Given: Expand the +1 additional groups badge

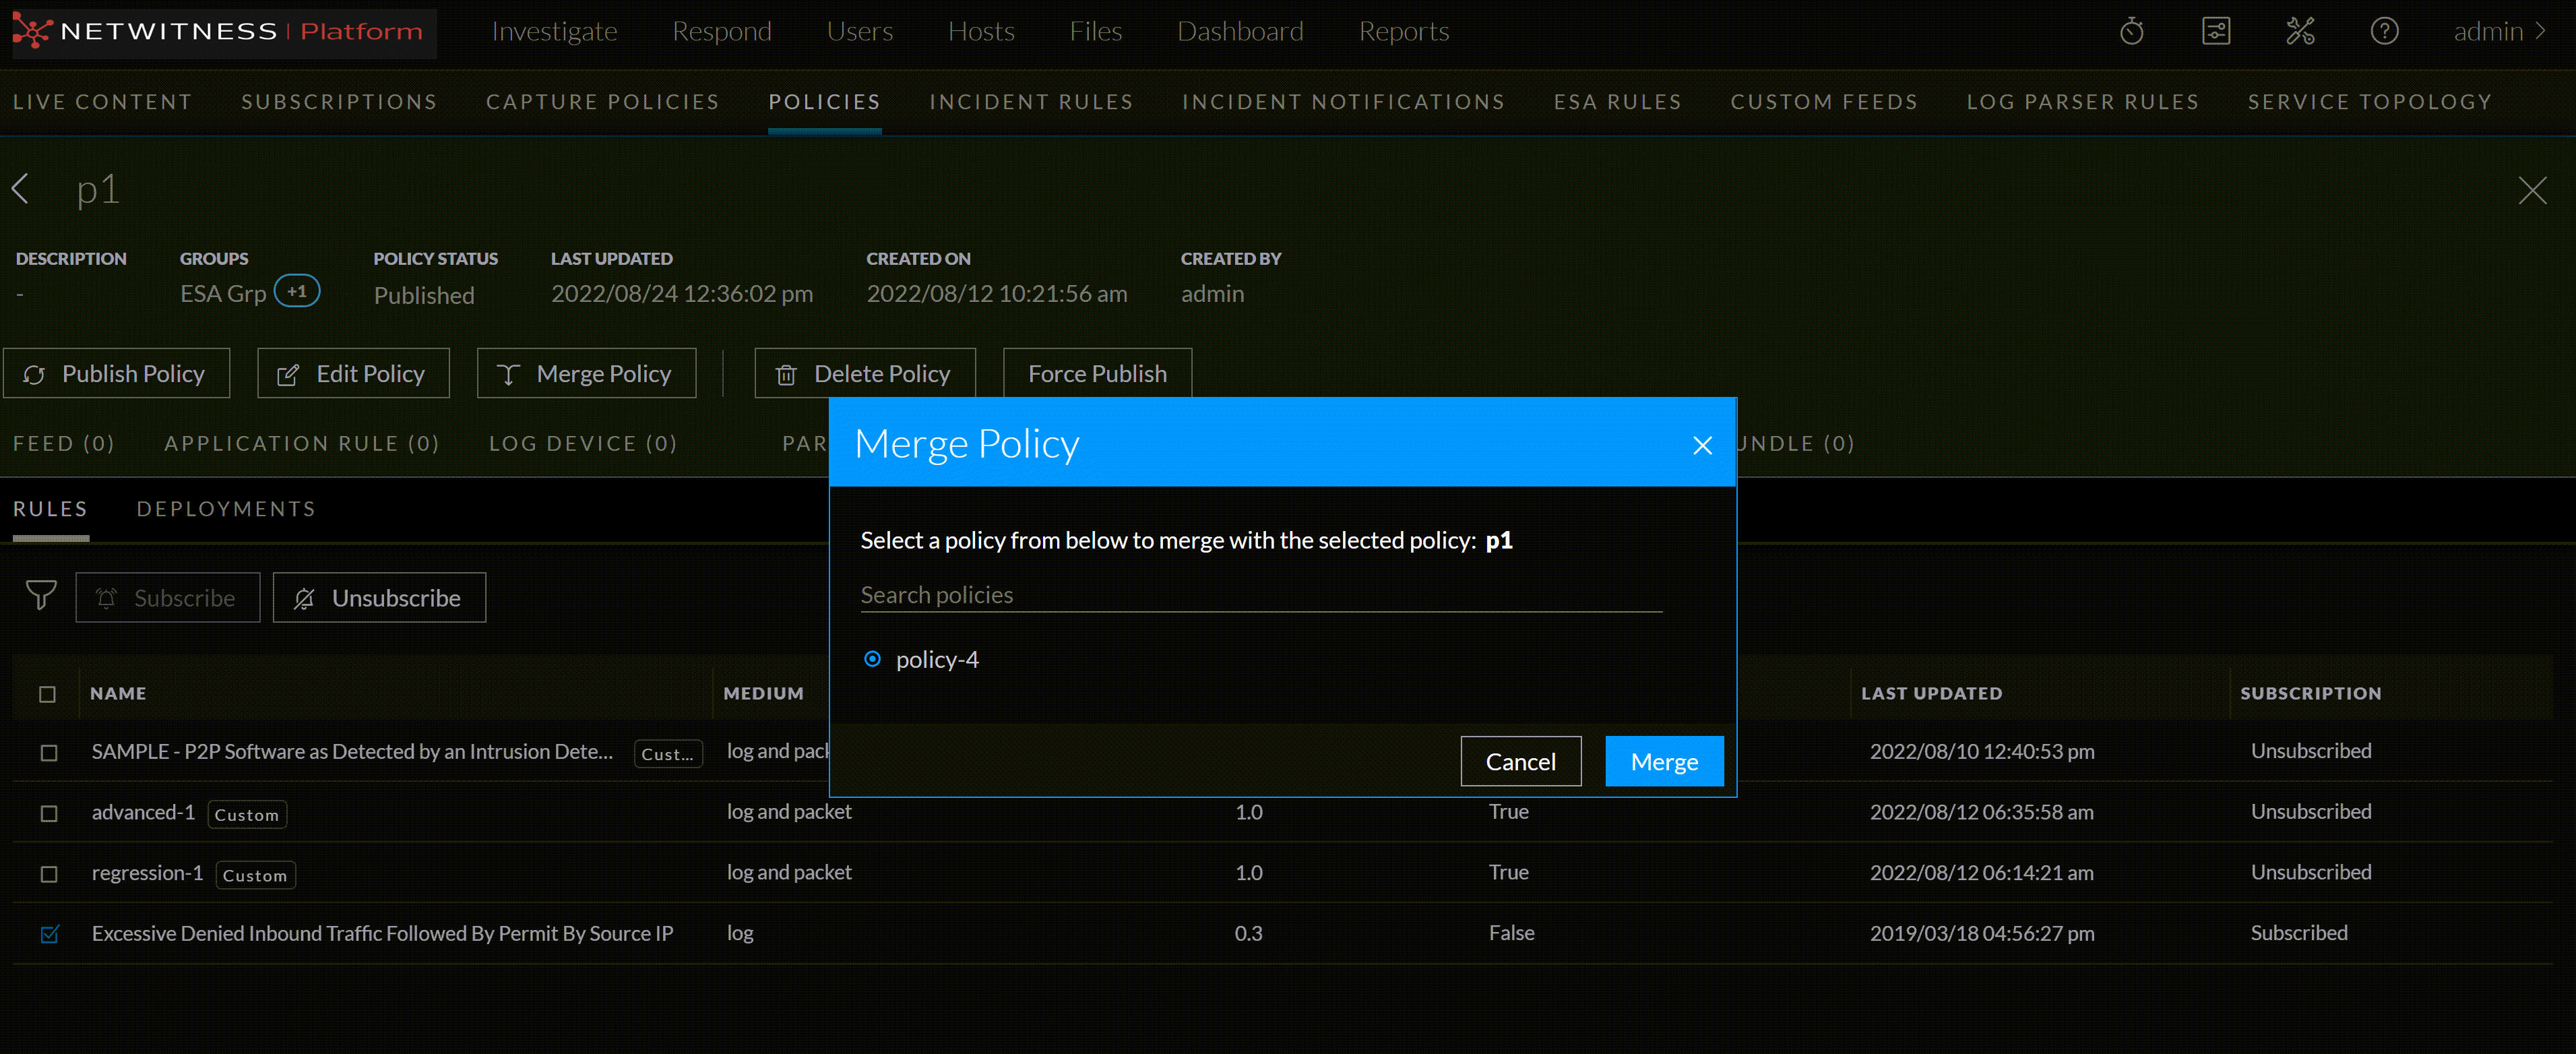Looking at the screenshot, I should point(297,292).
